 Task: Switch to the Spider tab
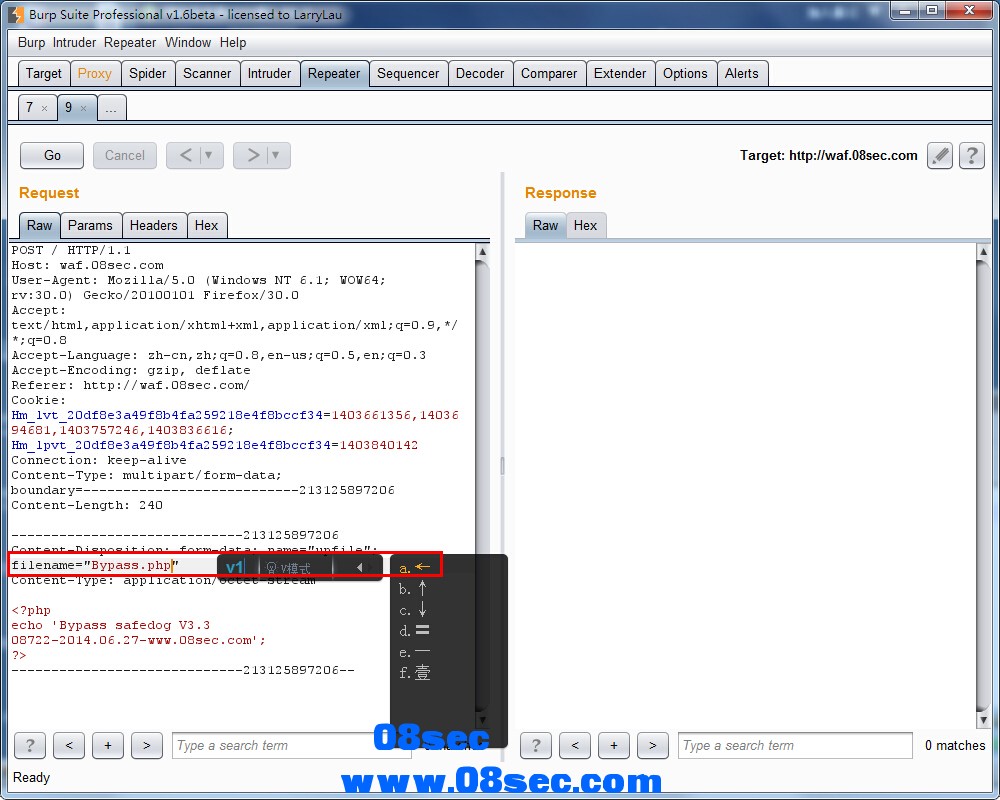[147, 73]
